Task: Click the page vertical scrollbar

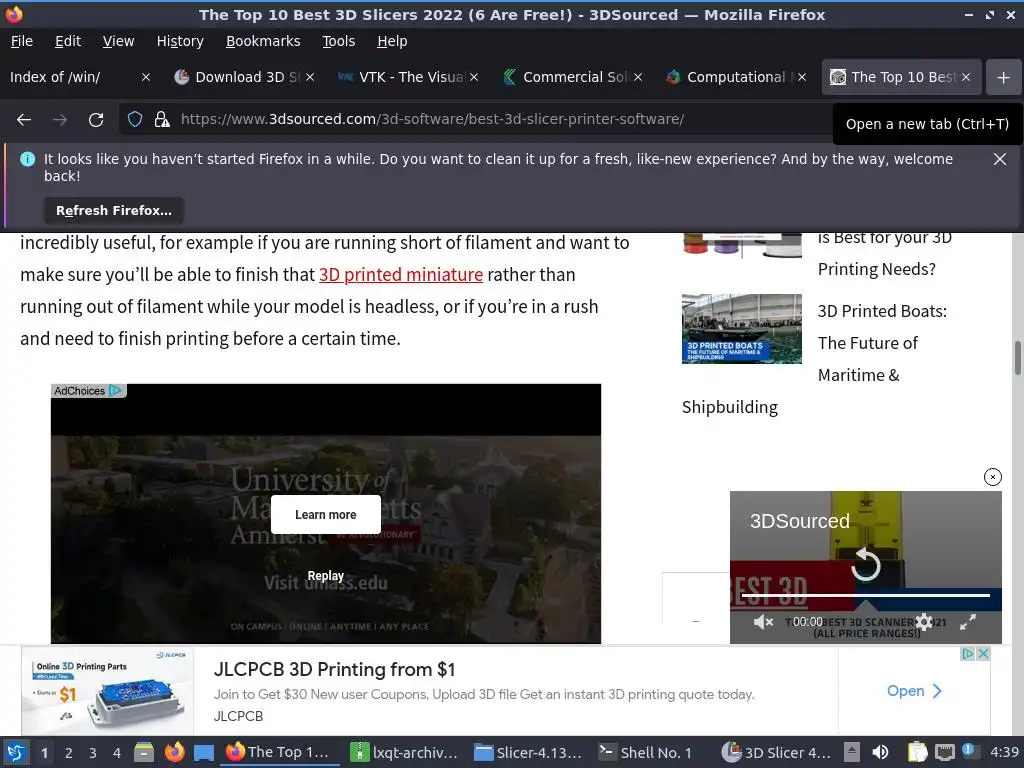Action: coord(1017,358)
